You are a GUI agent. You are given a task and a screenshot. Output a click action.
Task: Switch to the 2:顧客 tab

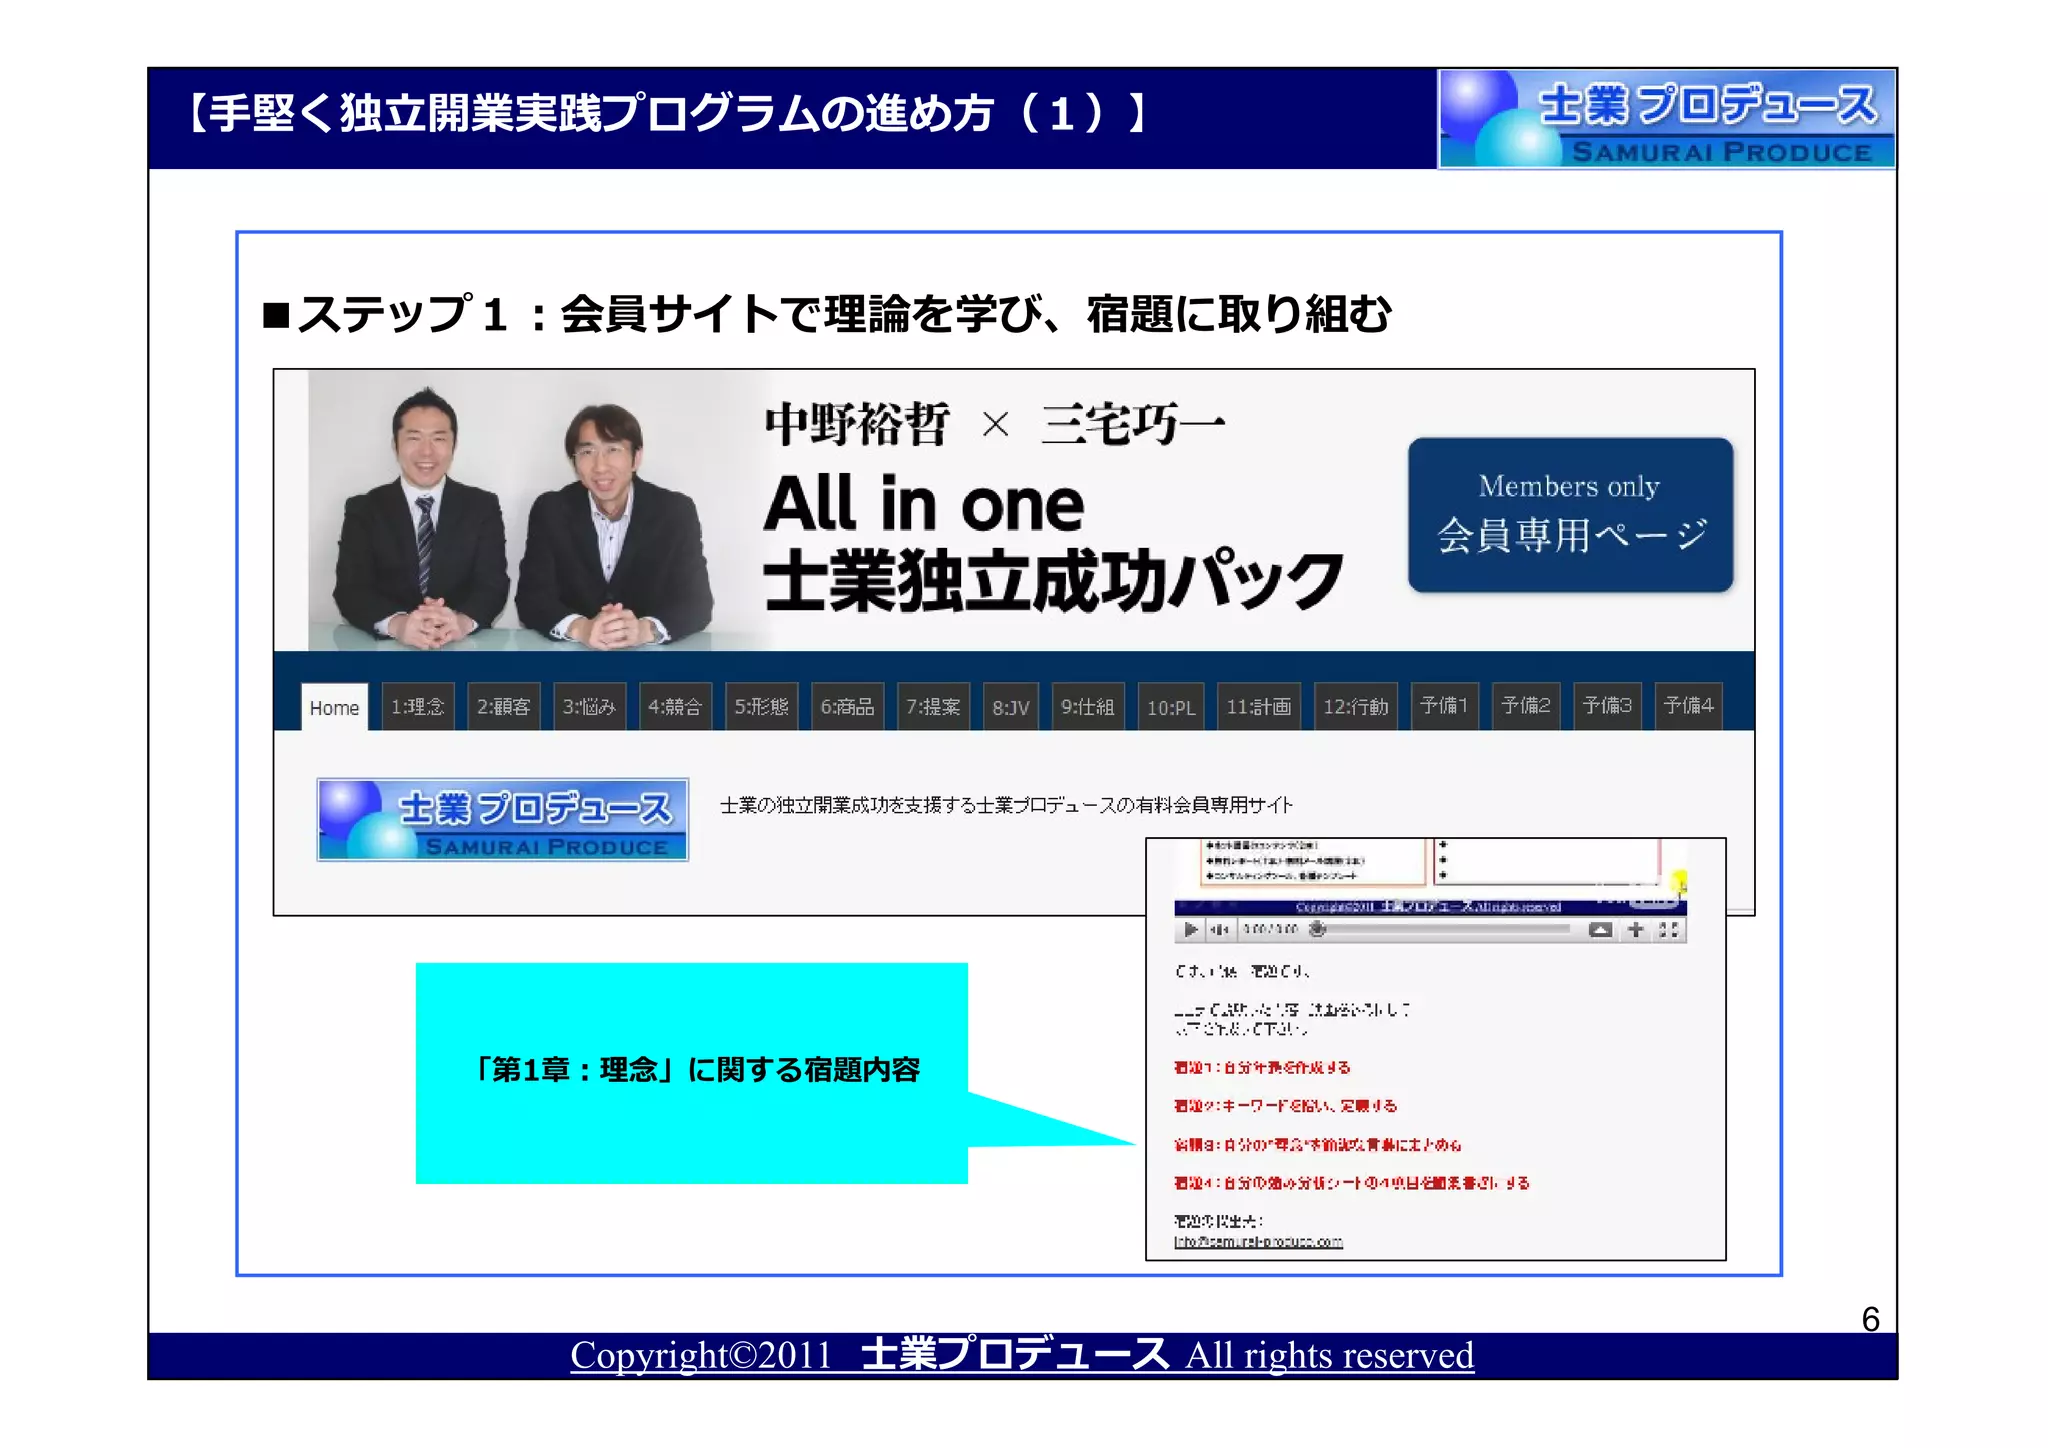(504, 707)
